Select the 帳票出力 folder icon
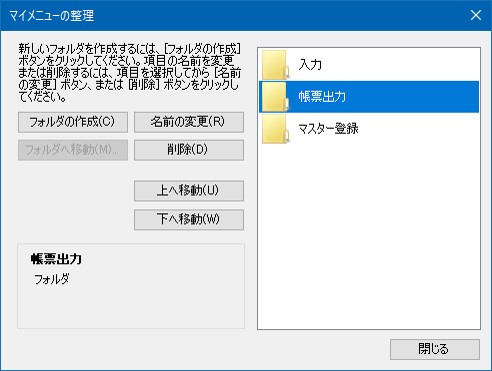 click(275, 97)
